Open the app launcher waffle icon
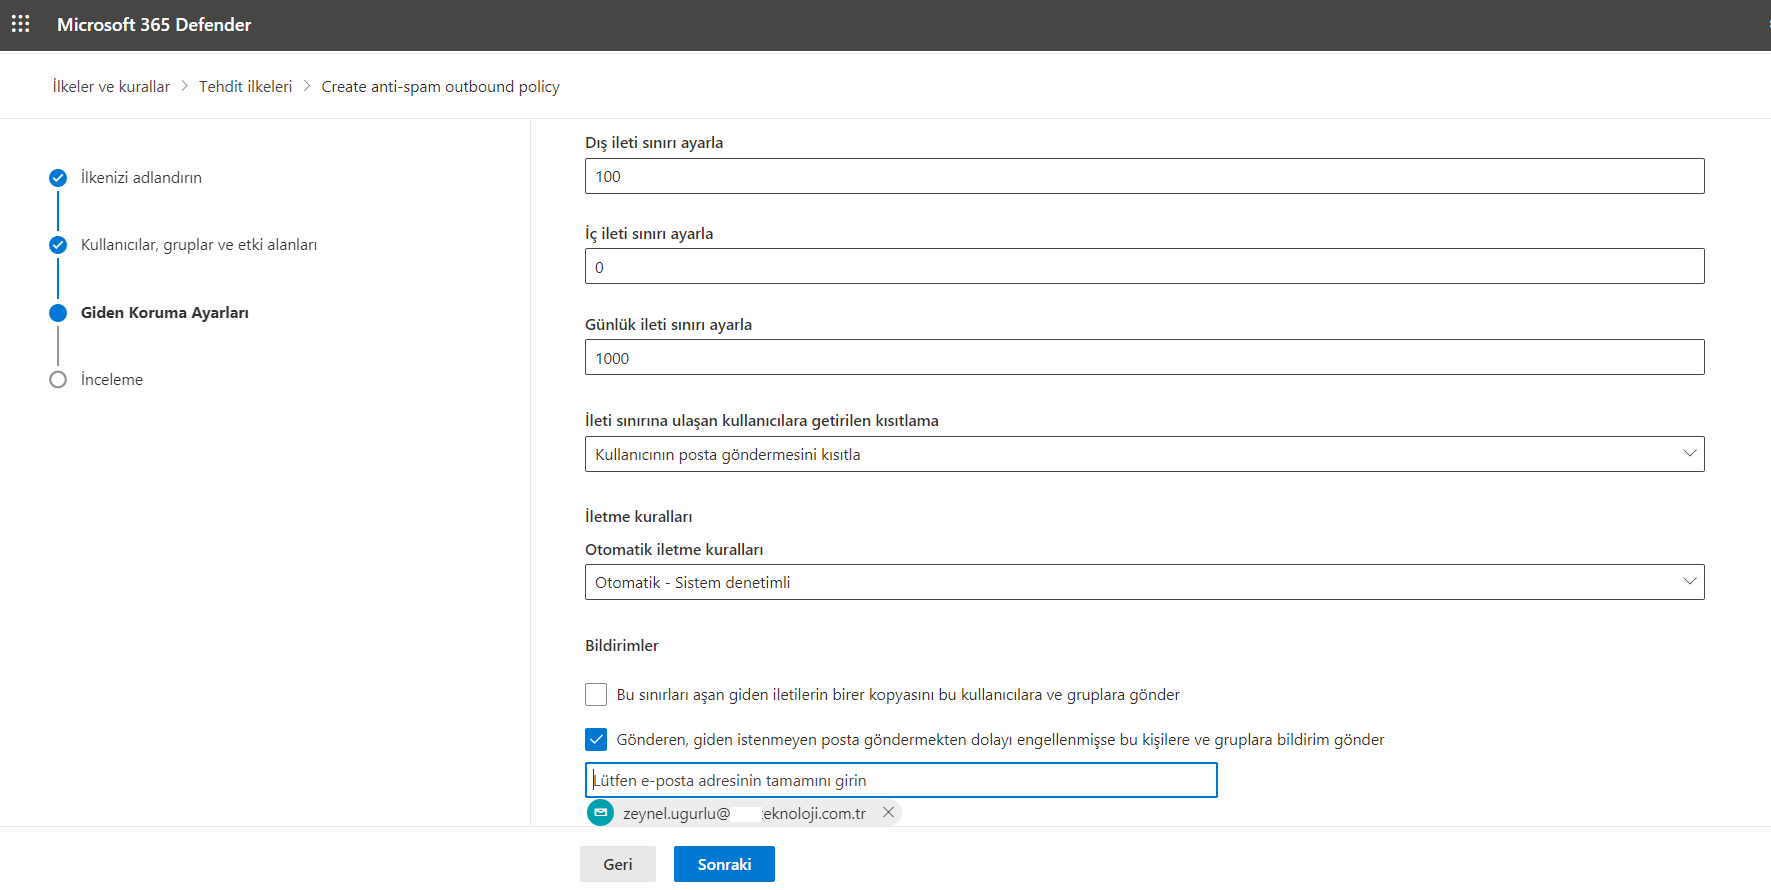 click(x=20, y=24)
